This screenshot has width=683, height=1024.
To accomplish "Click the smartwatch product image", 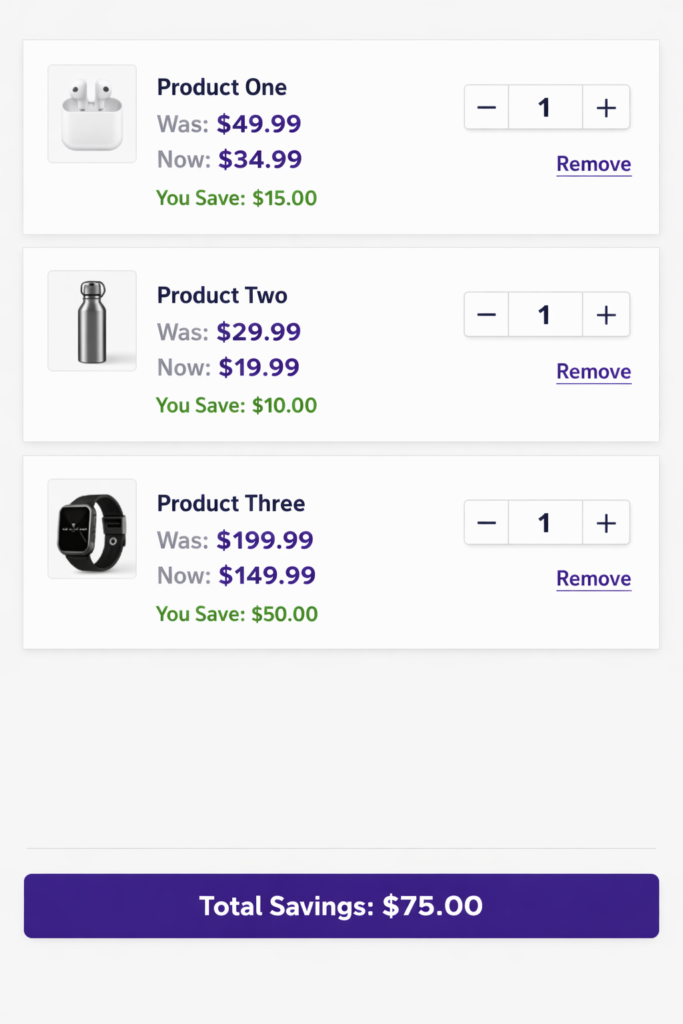I will [x=91, y=528].
